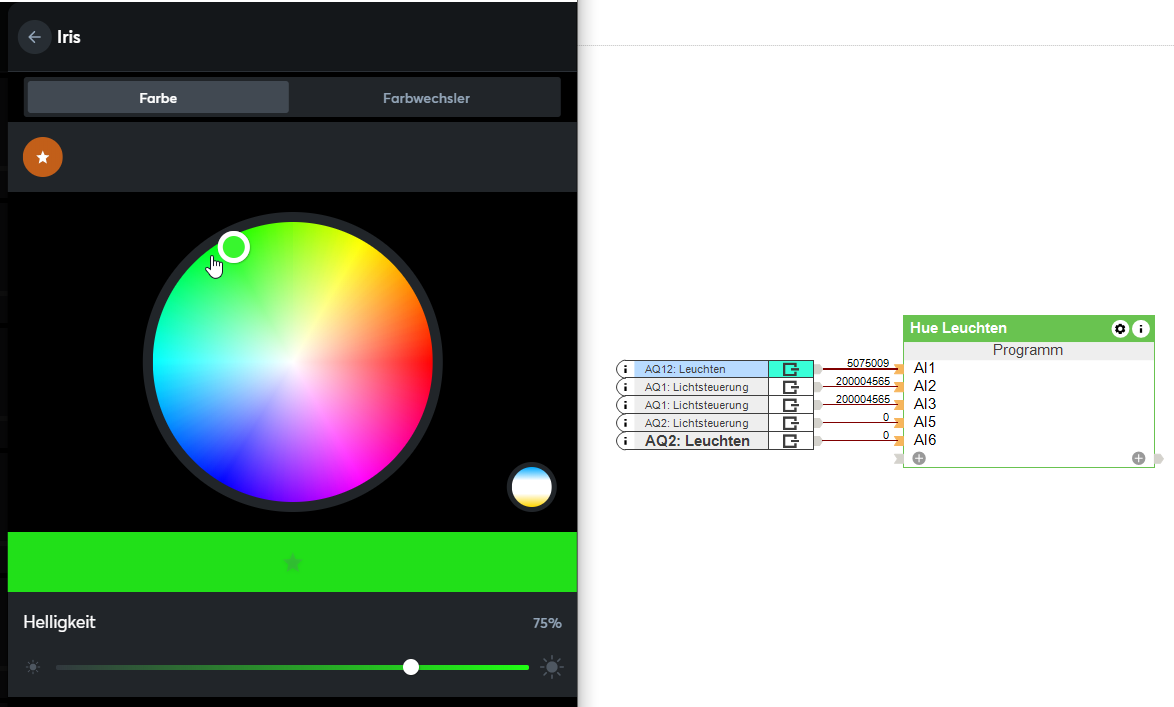Click the highlighted connector icon of AQ12: Leuchten
1174x707 pixels.
[791, 369]
